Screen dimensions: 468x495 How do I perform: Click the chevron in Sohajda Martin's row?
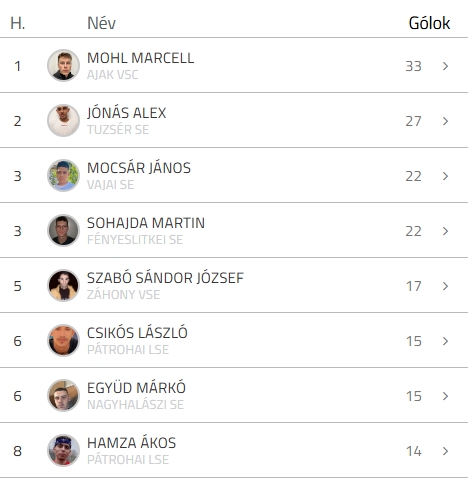click(x=445, y=231)
